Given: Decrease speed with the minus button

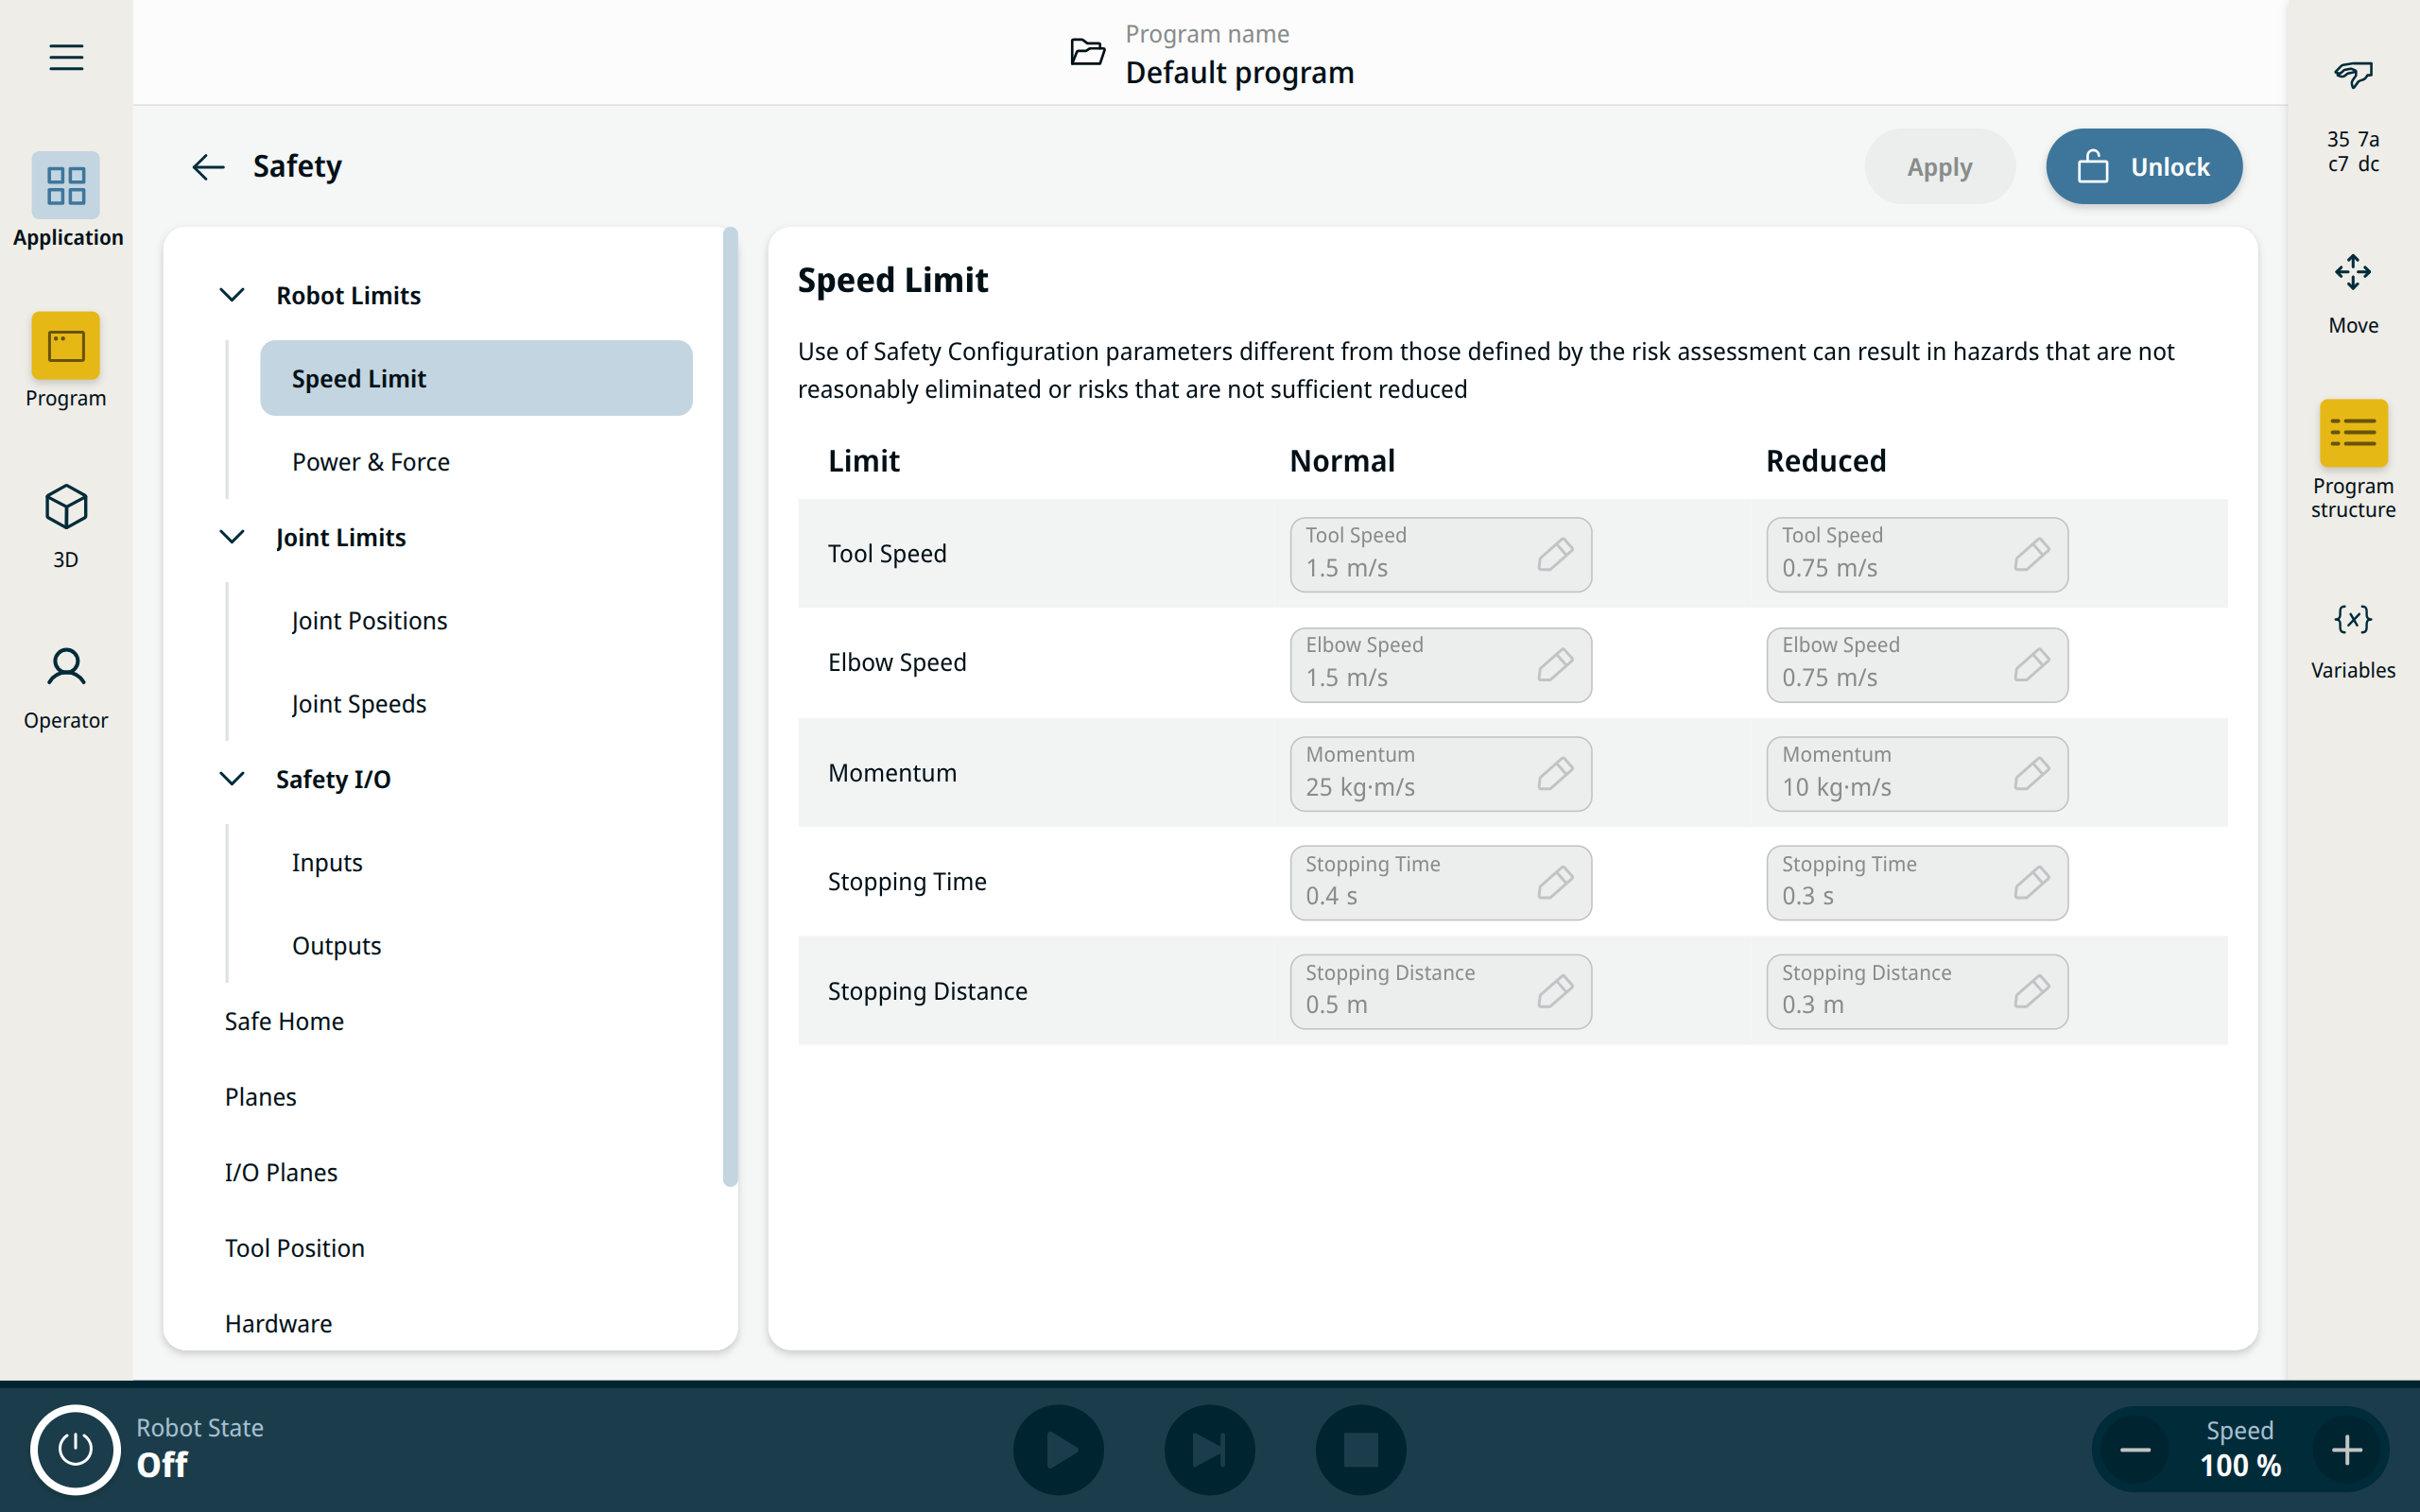Looking at the screenshot, I should click(x=2135, y=1449).
